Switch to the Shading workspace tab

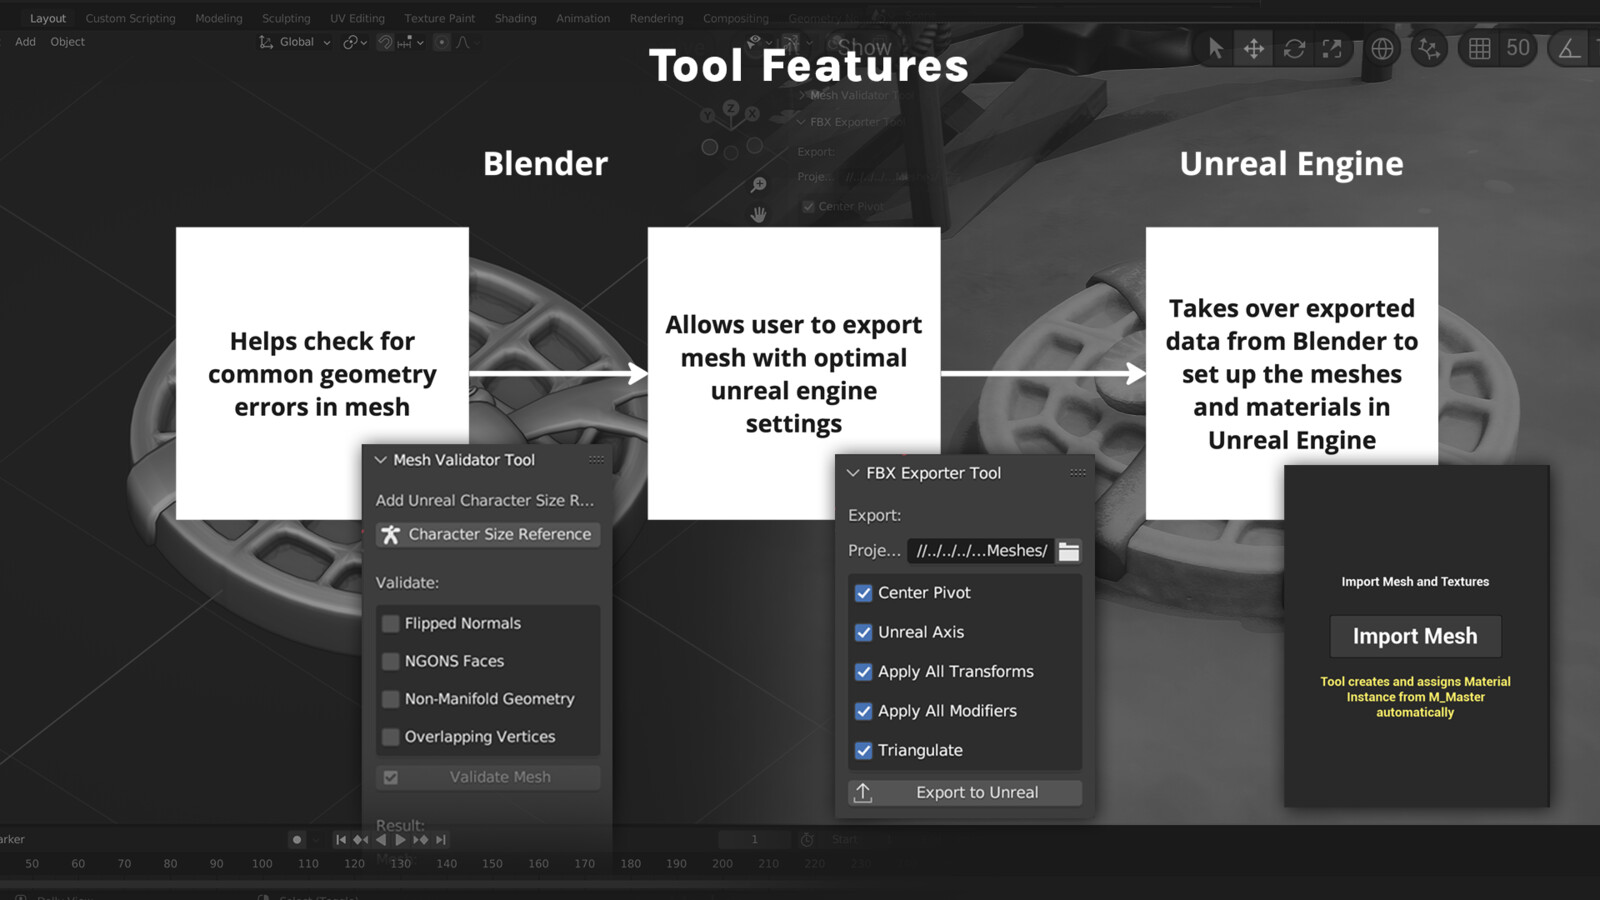coord(515,18)
